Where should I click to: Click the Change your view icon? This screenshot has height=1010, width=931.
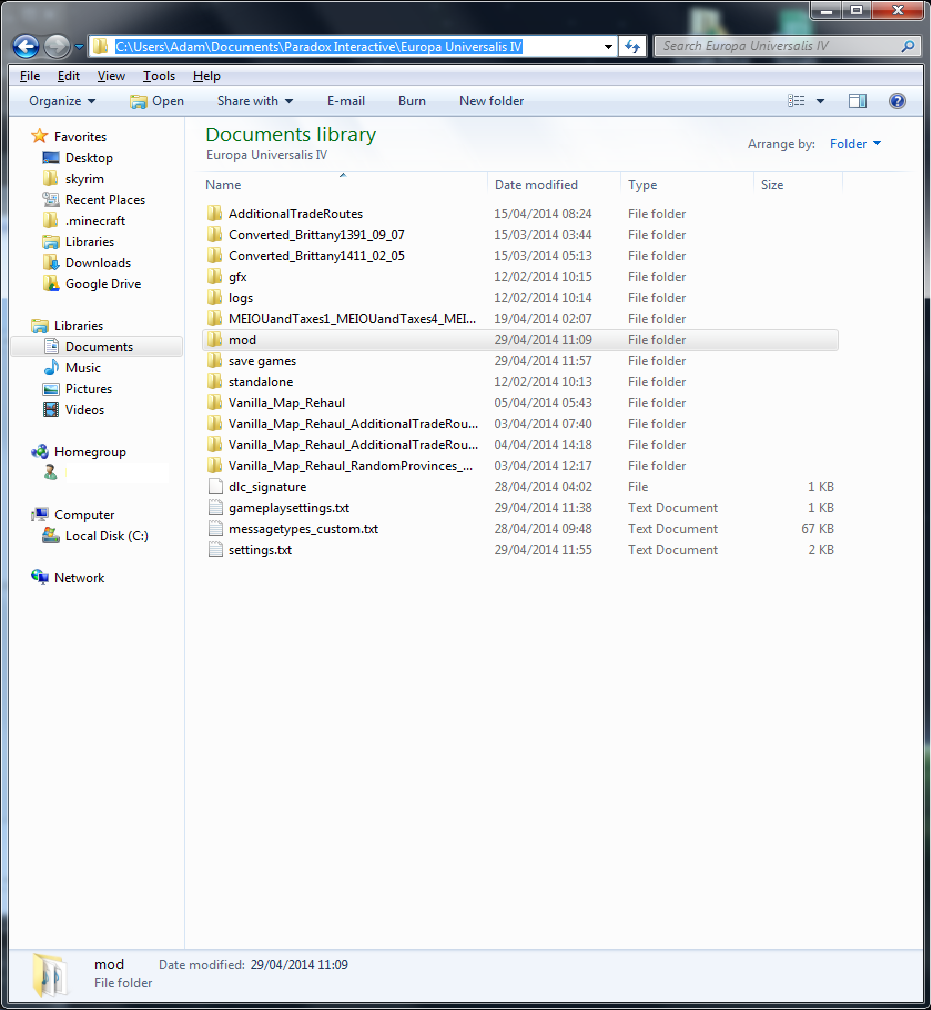[x=796, y=101]
